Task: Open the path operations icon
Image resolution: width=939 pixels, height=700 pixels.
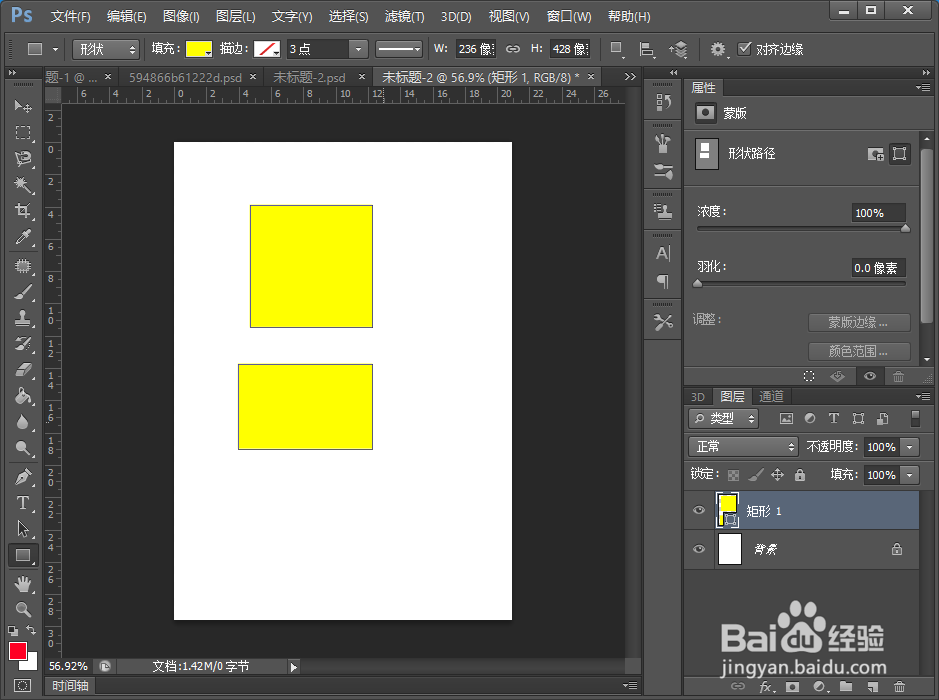Action: tap(616, 49)
